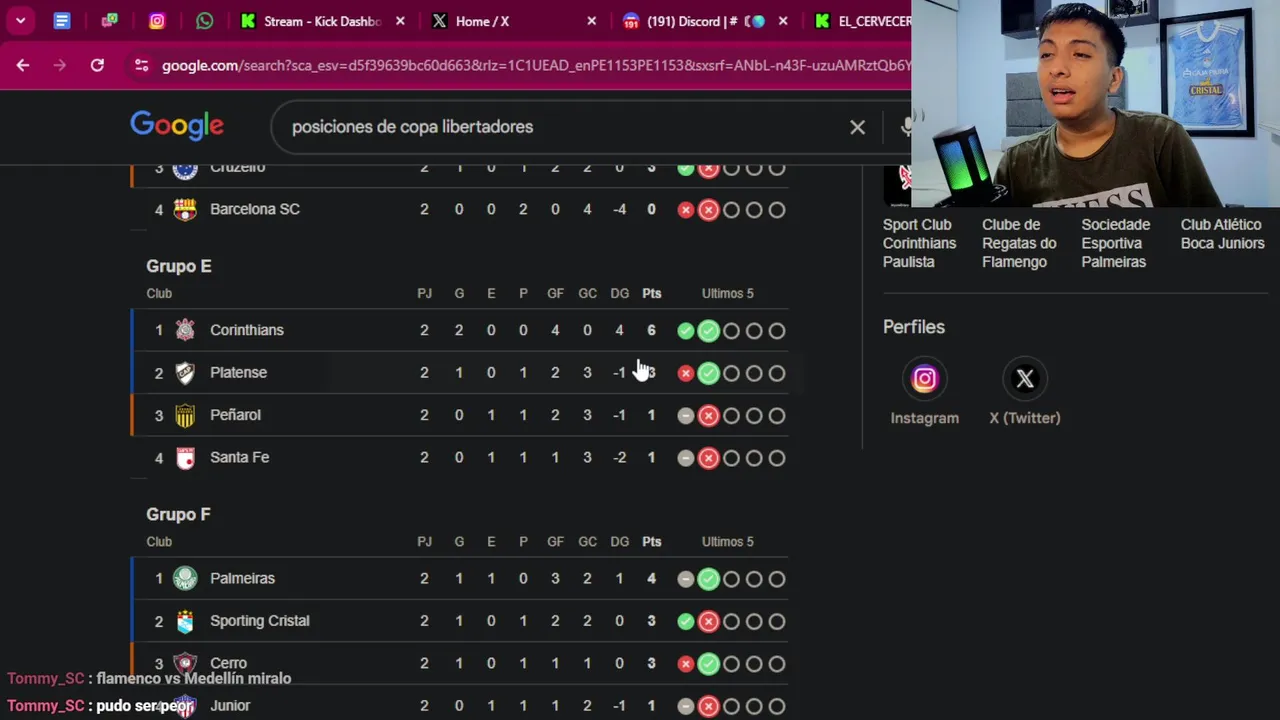Select the Santa Fe team name

click(239, 457)
